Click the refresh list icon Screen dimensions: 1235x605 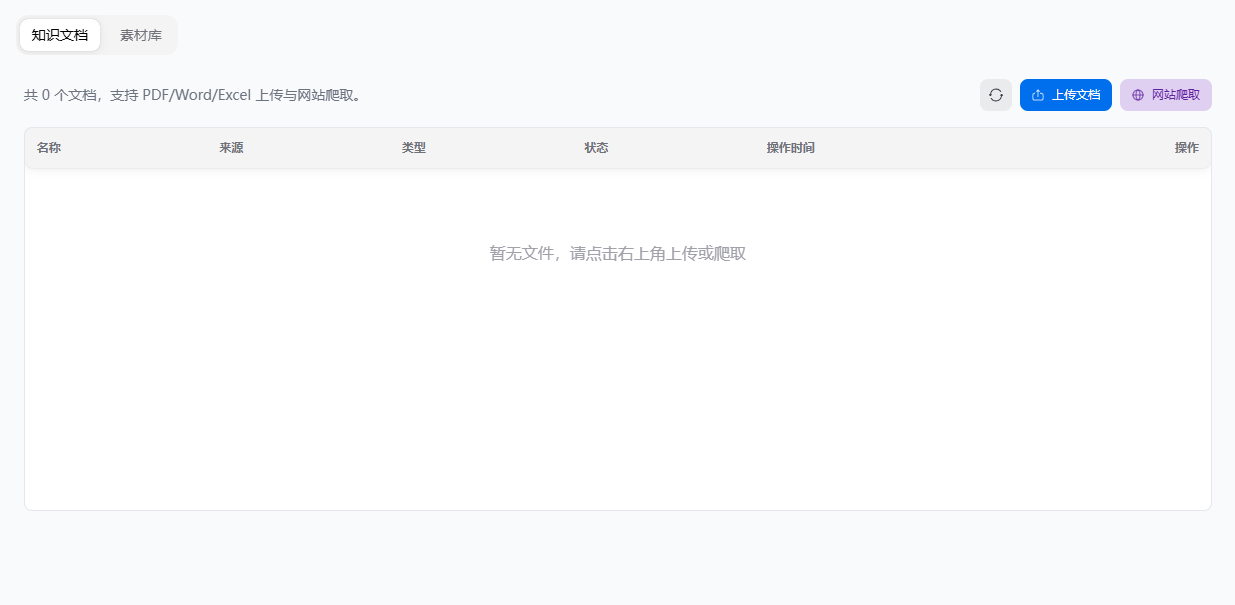coord(996,95)
